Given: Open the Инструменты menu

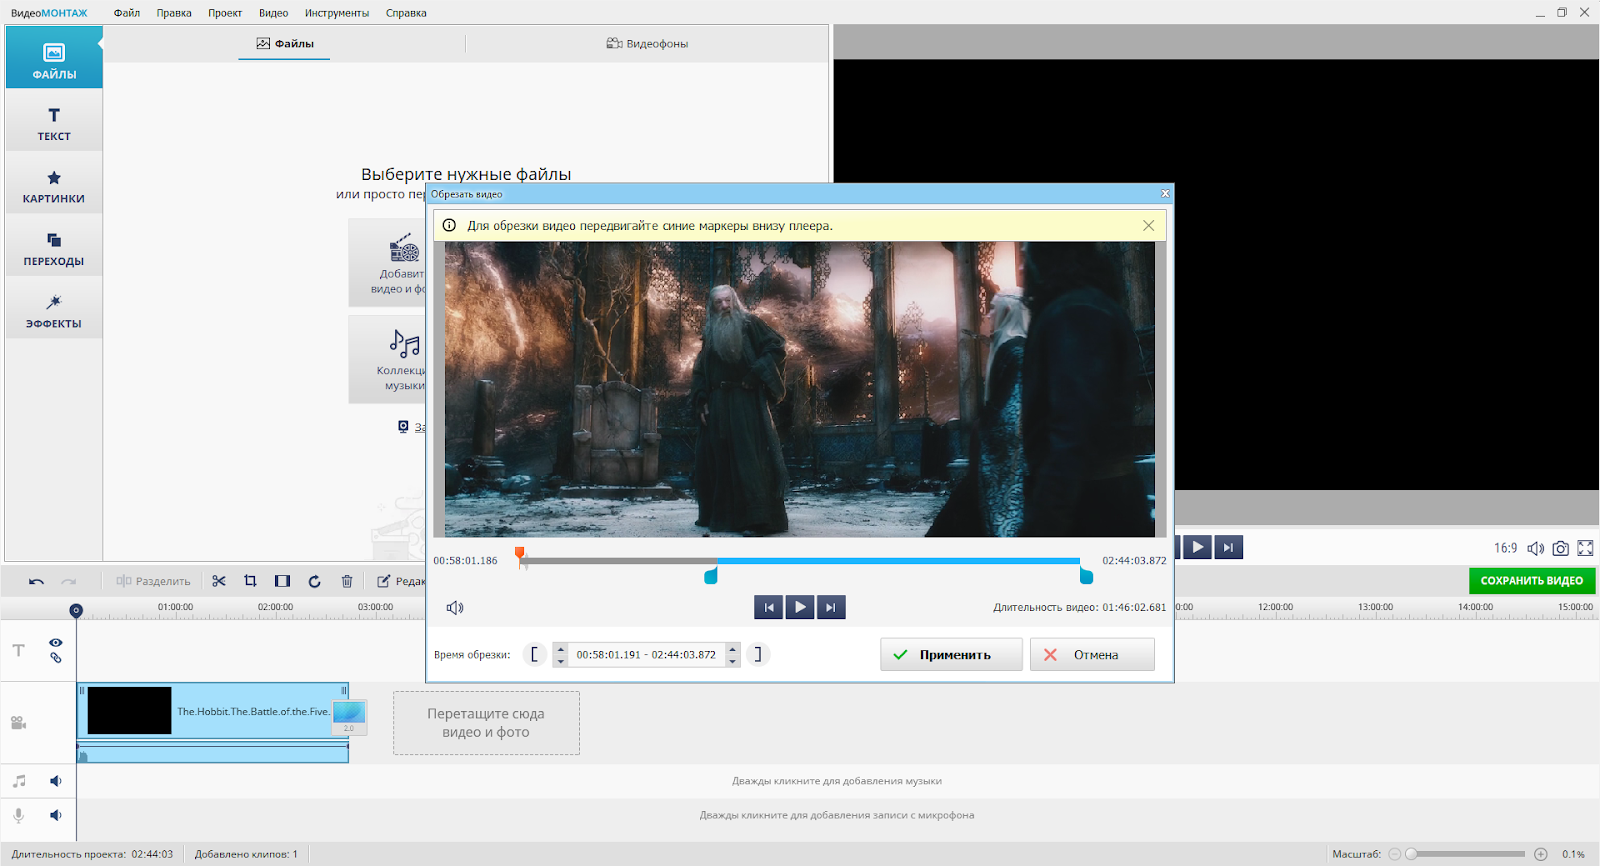Looking at the screenshot, I should pos(337,13).
